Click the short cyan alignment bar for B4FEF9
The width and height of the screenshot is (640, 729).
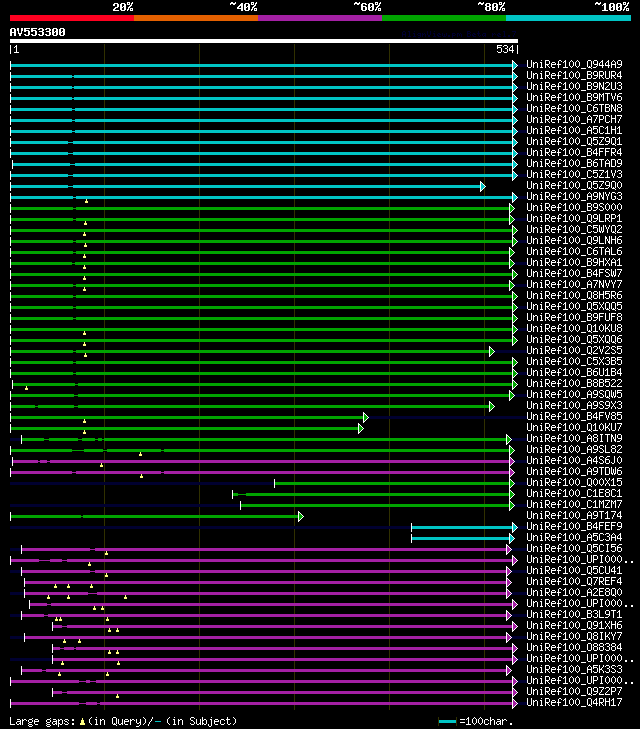click(462, 527)
